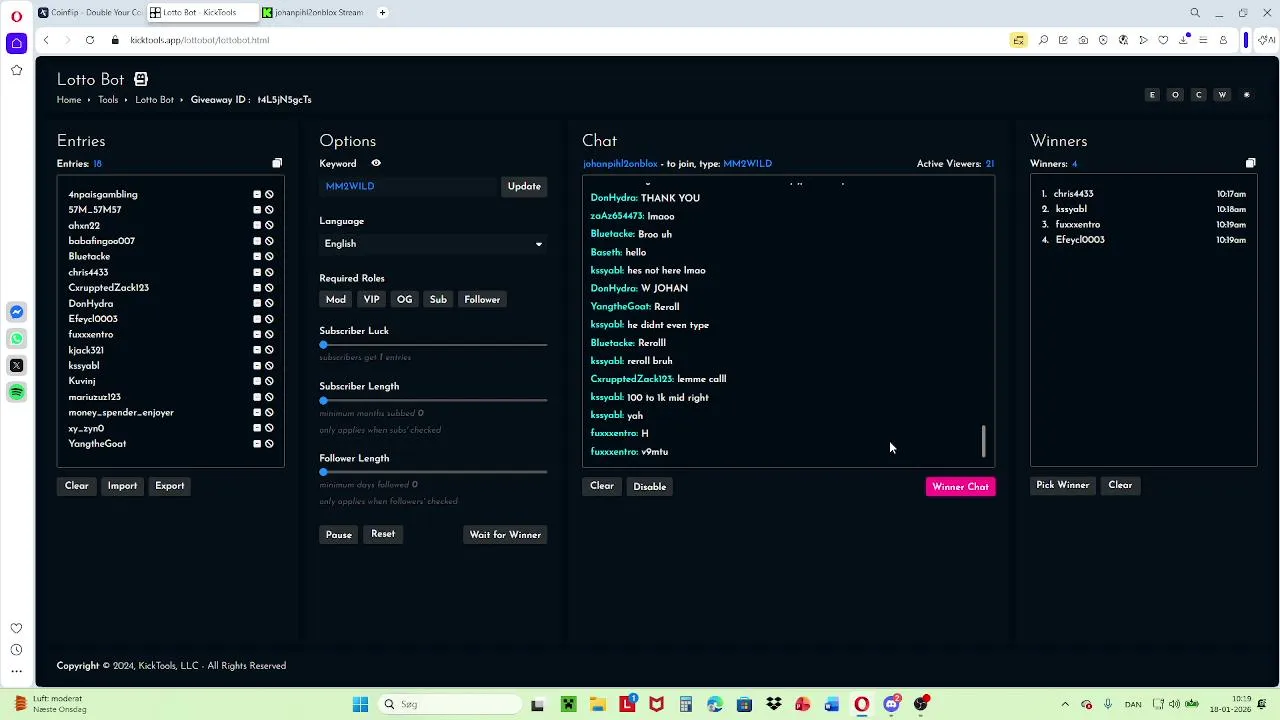The height and width of the screenshot is (720, 1280).
Task: Copy entries list using Entries copy icon
Action: pyautogui.click(x=277, y=163)
